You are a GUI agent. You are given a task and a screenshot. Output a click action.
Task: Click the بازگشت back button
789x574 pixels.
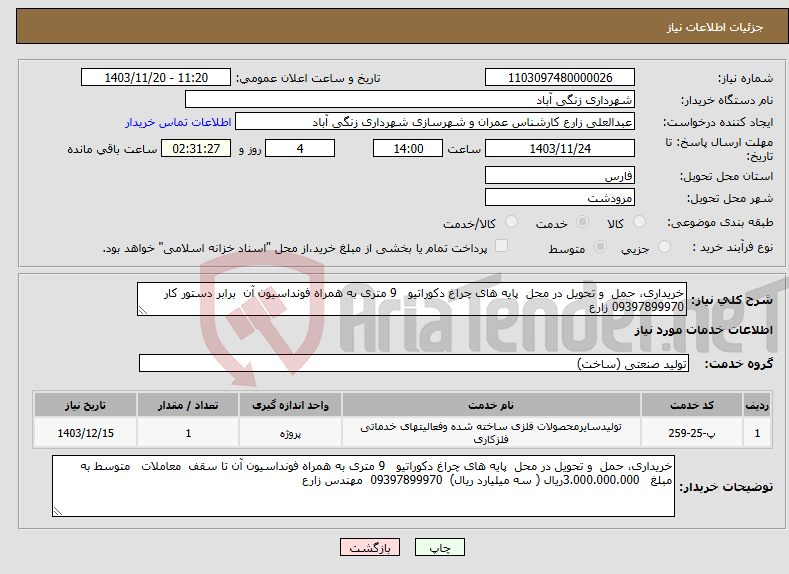pos(370,547)
